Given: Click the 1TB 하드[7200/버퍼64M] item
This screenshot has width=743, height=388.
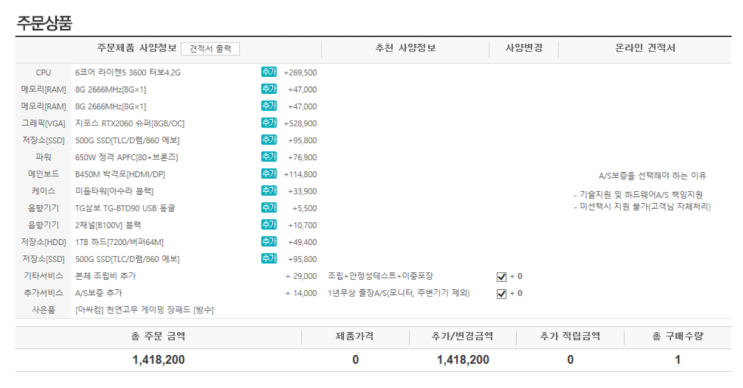Looking at the screenshot, I should click(119, 242).
